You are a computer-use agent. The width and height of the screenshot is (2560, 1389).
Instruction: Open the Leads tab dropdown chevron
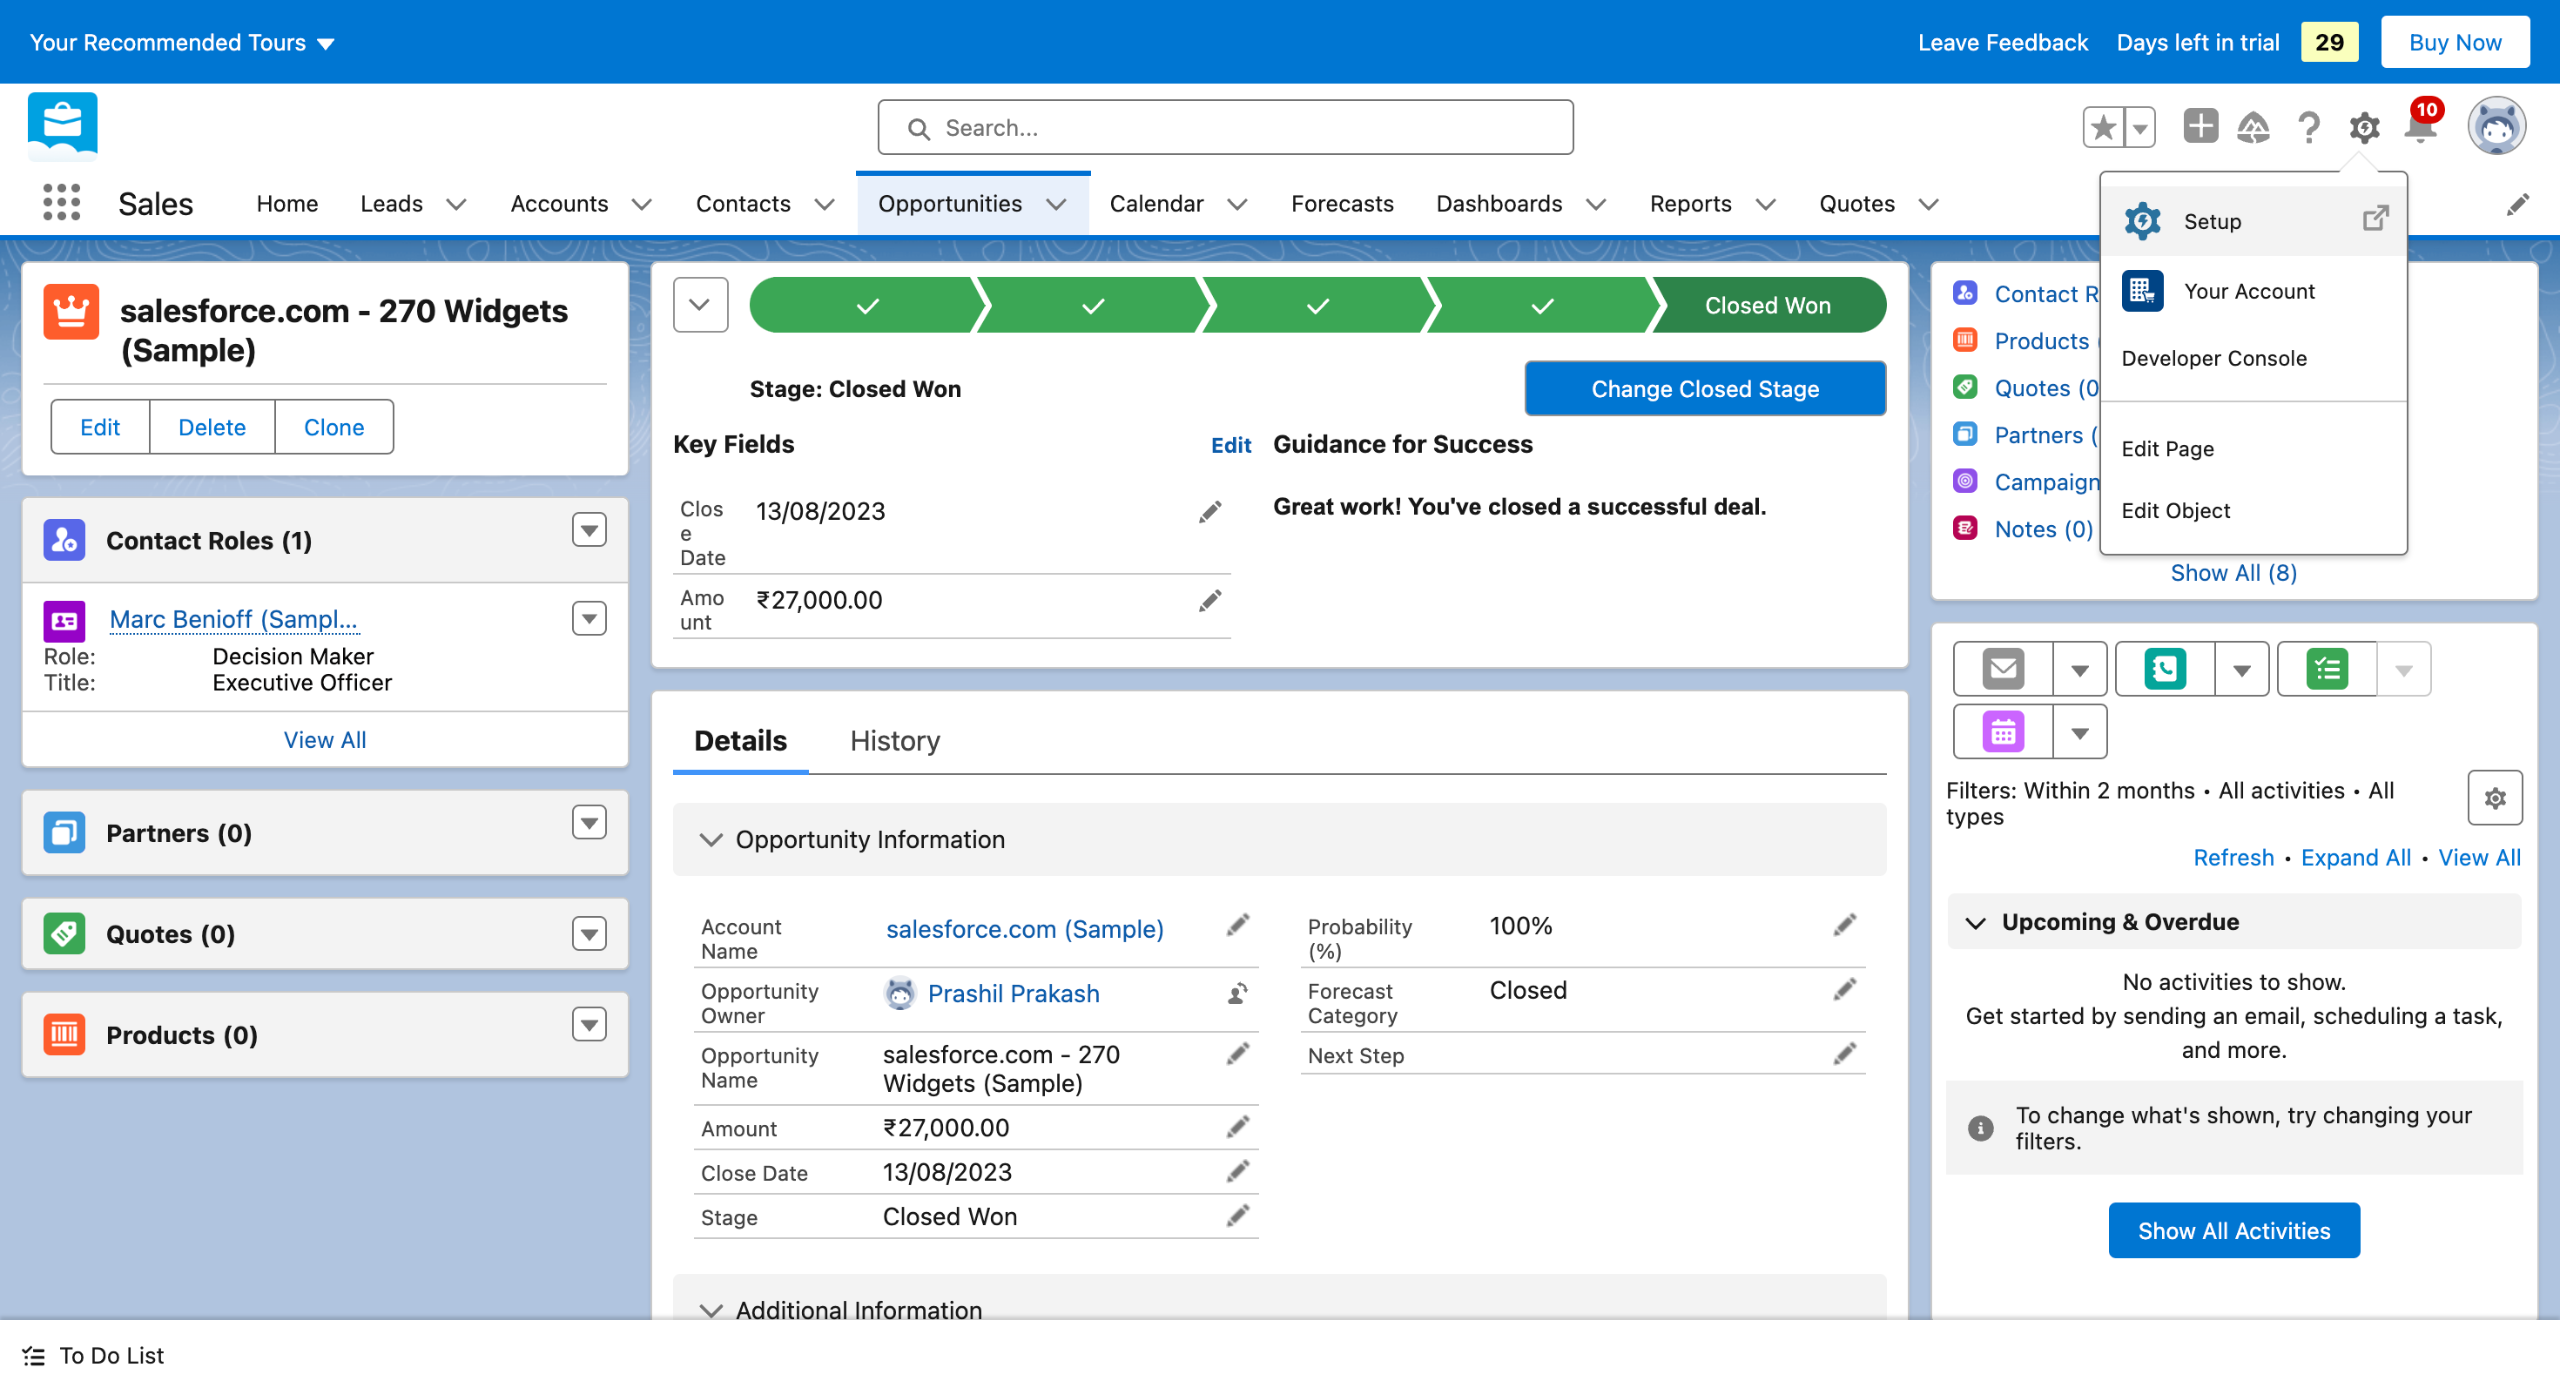click(456, 204)
